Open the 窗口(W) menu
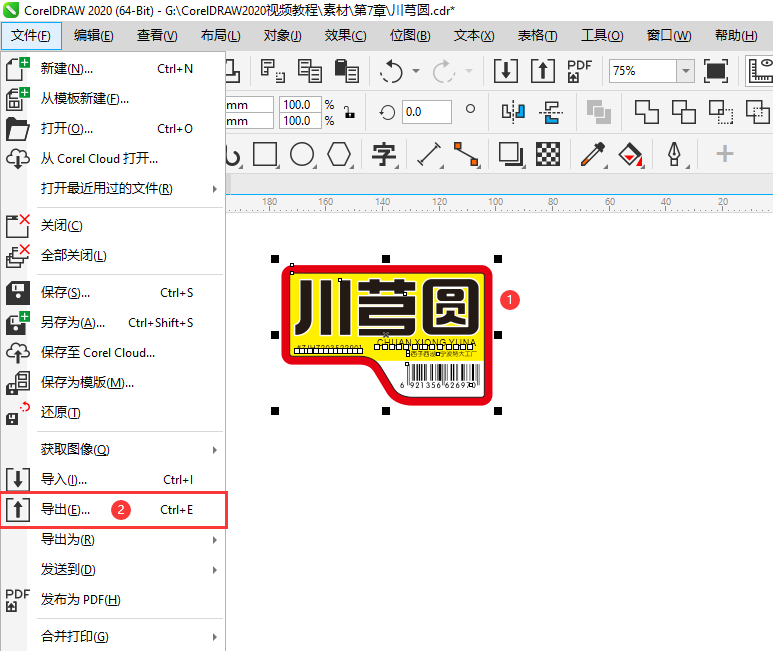Screen dimensions: 773x651 [x=668, y=35]
